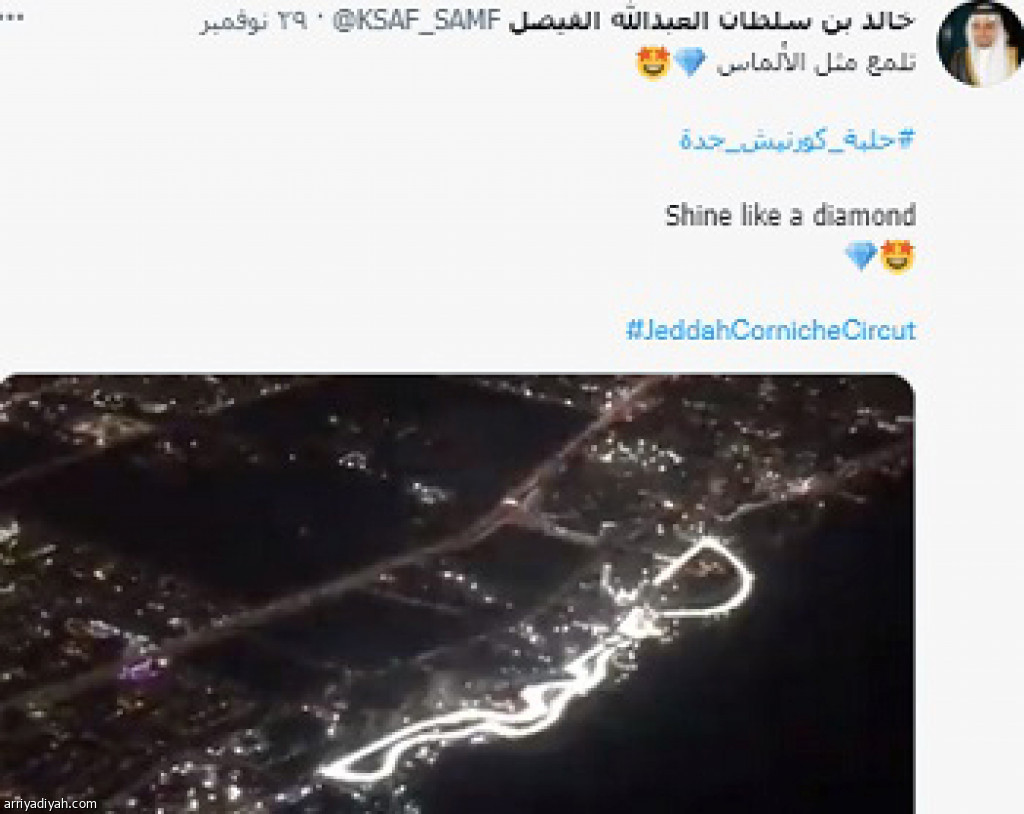Screen dimensions: 1024x814
Task: Click the diamond emoji beside Arabic text
Action: 690,62
